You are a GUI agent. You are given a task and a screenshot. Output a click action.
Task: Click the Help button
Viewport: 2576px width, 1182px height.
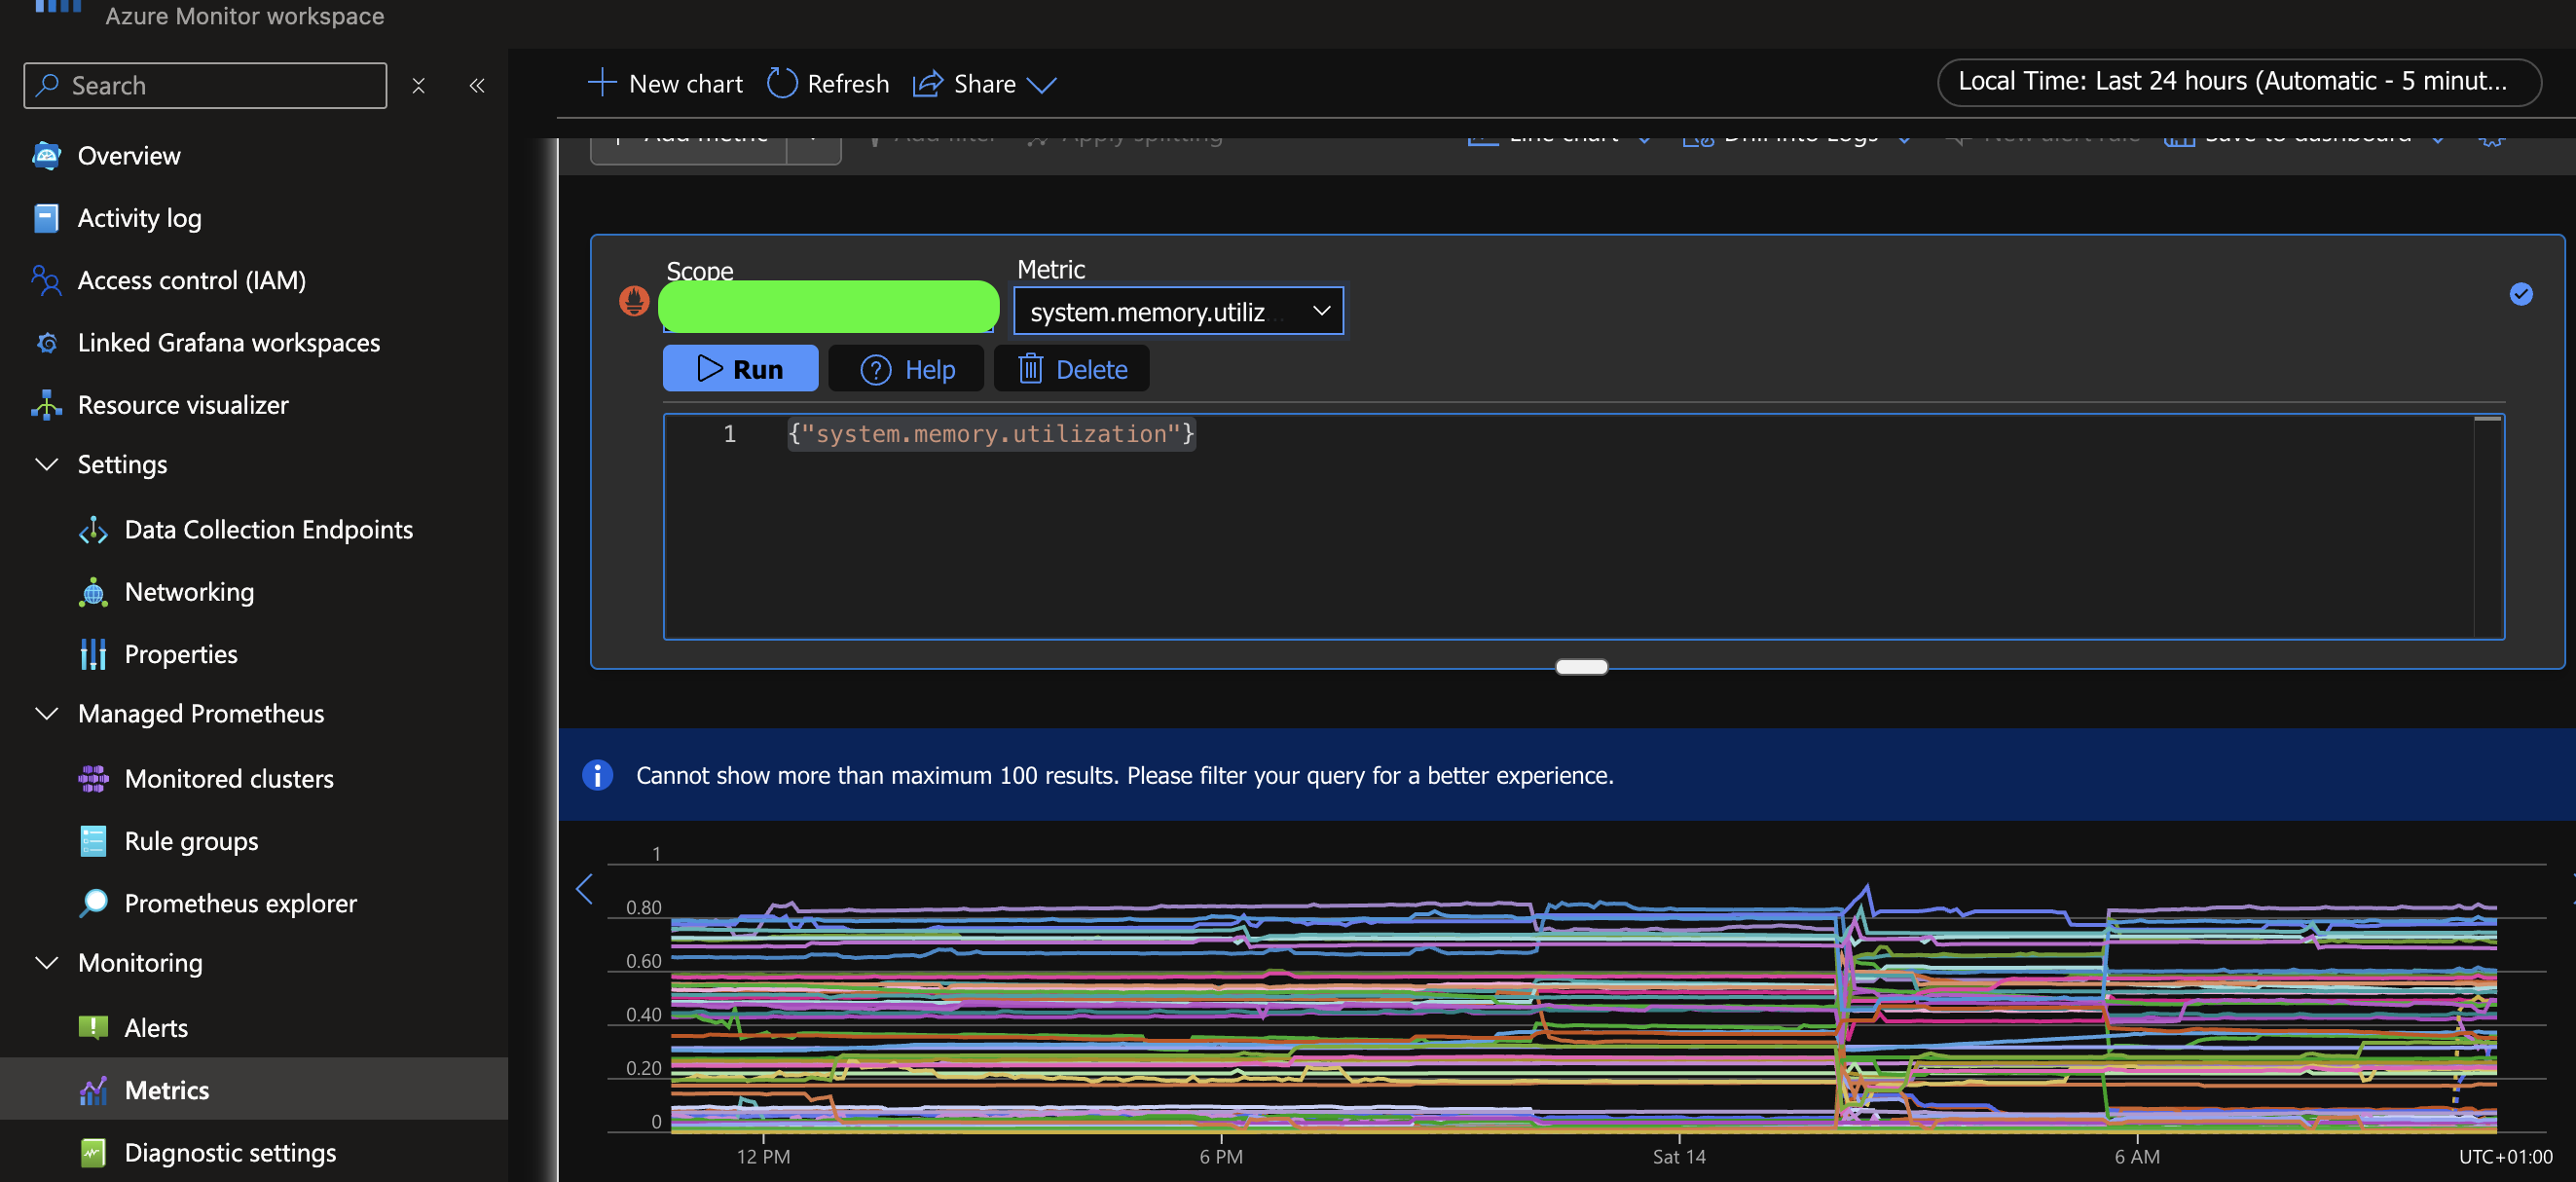[906, 368]
